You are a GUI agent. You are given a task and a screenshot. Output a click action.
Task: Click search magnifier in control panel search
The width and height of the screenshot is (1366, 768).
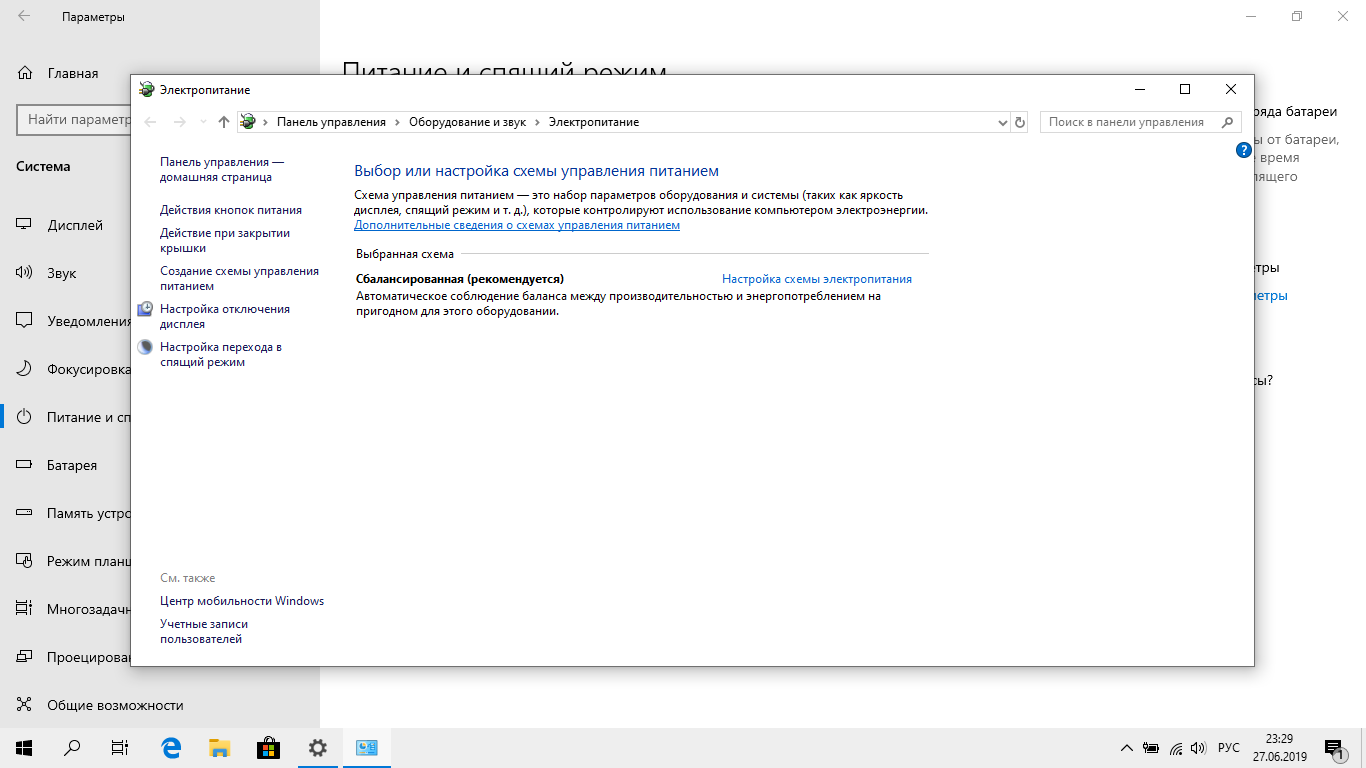(x=1227, y=122)
